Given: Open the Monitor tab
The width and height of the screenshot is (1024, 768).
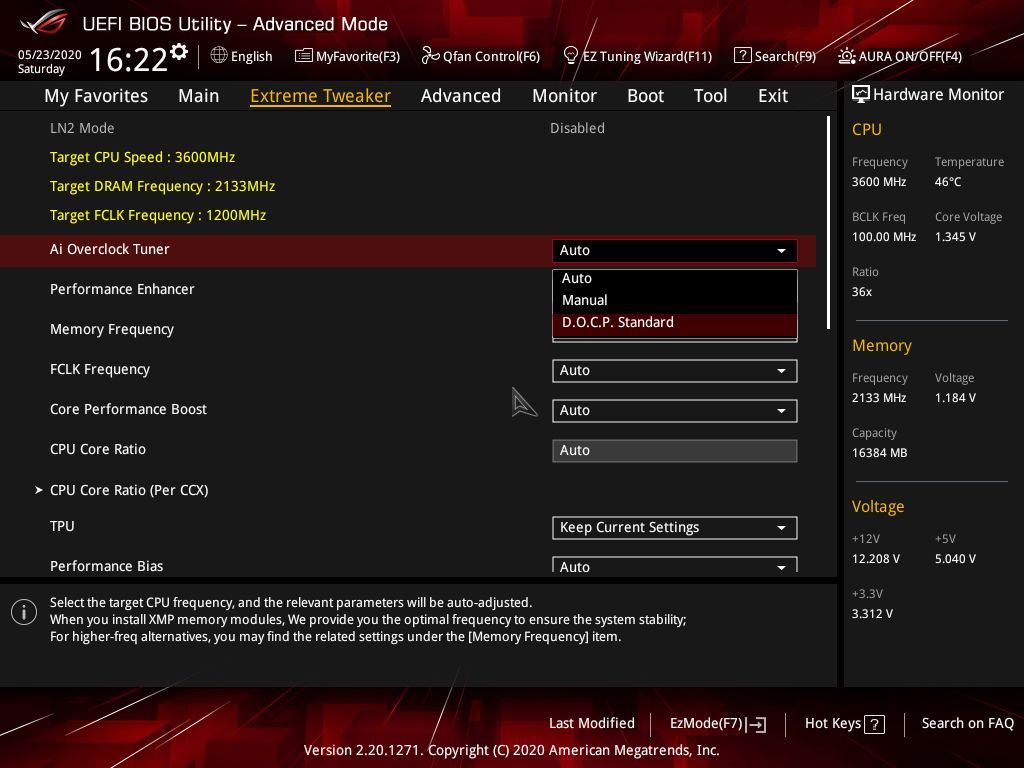Looking at the screenshot, I should point(564,96).
